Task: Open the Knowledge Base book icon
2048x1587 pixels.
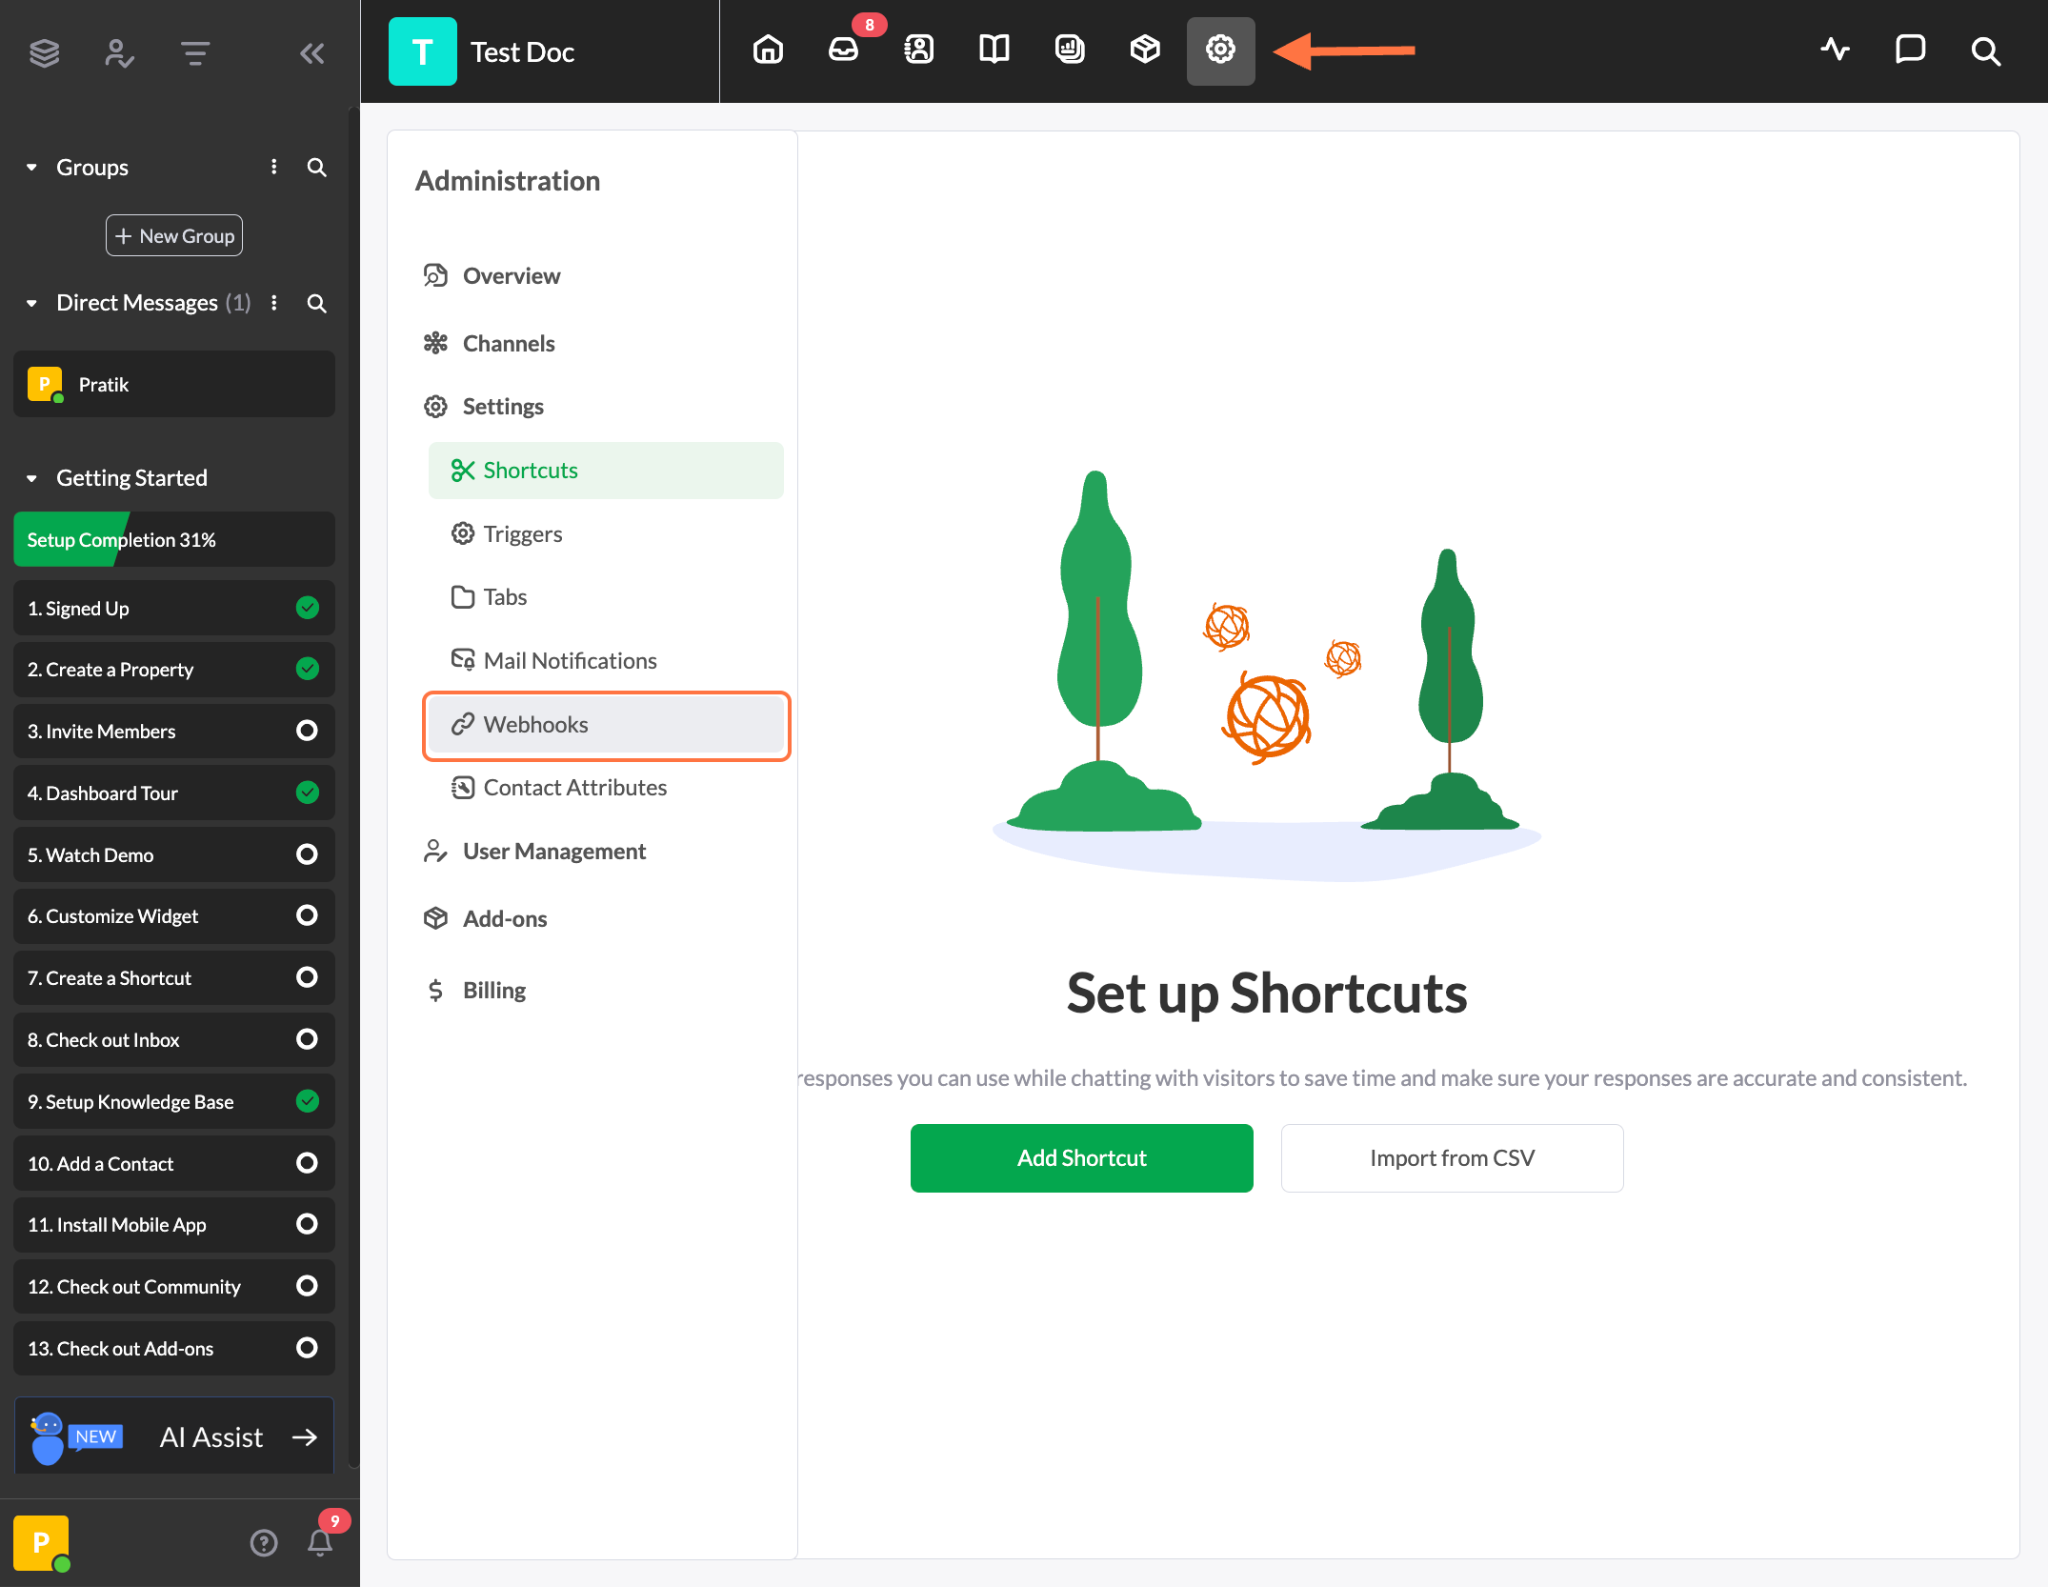Action: [x=994, y=49]
